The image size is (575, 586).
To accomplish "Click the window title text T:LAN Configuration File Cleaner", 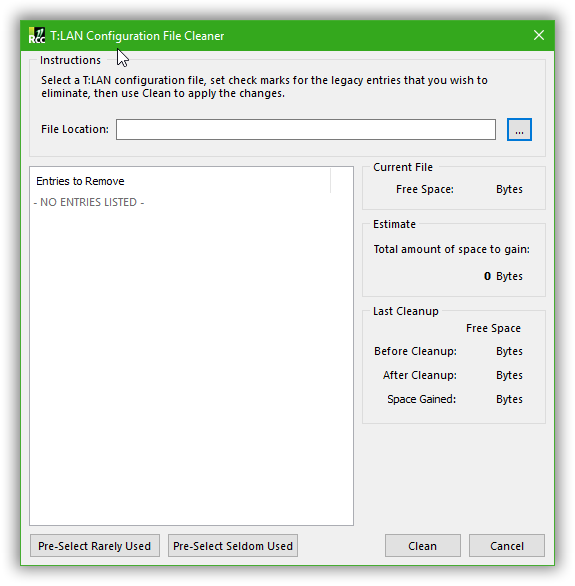I will pyautogui.click(x=137, y=36).
